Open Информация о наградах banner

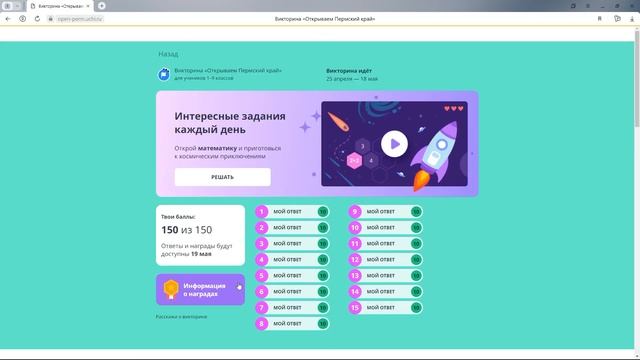(x=200, y=290)
